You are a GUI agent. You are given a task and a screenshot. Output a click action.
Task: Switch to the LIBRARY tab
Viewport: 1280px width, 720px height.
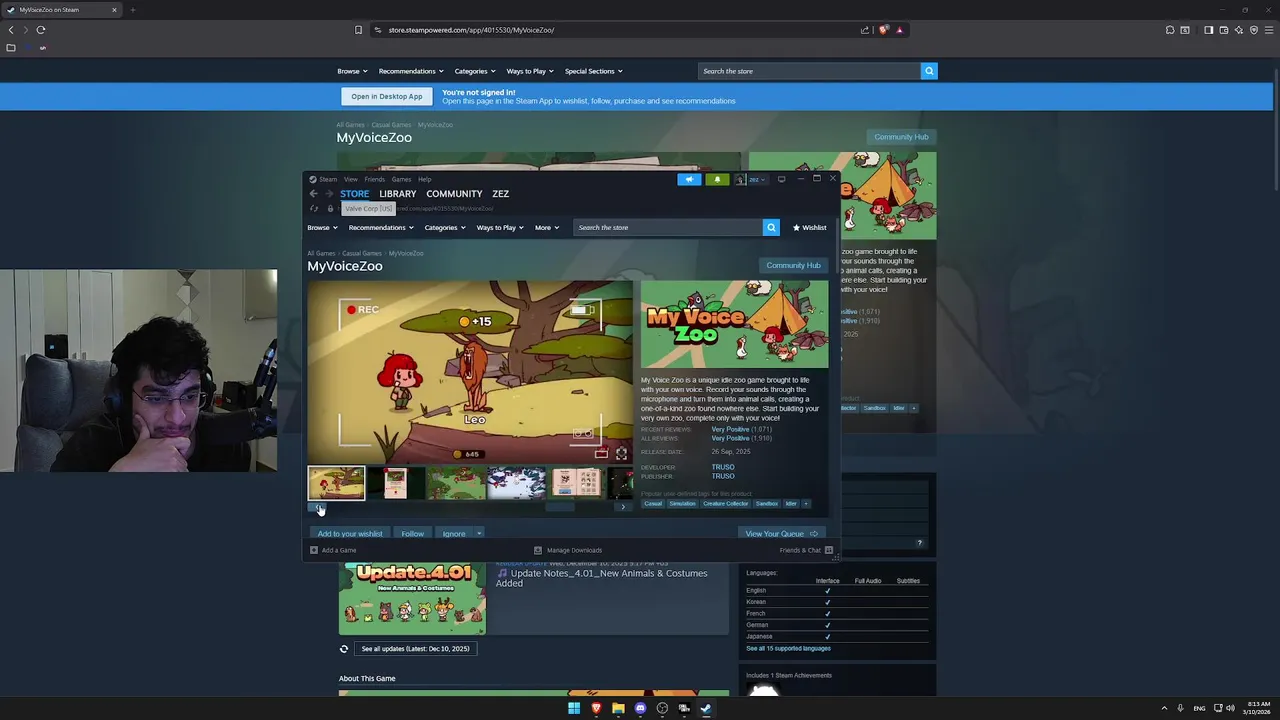point(398,194)
